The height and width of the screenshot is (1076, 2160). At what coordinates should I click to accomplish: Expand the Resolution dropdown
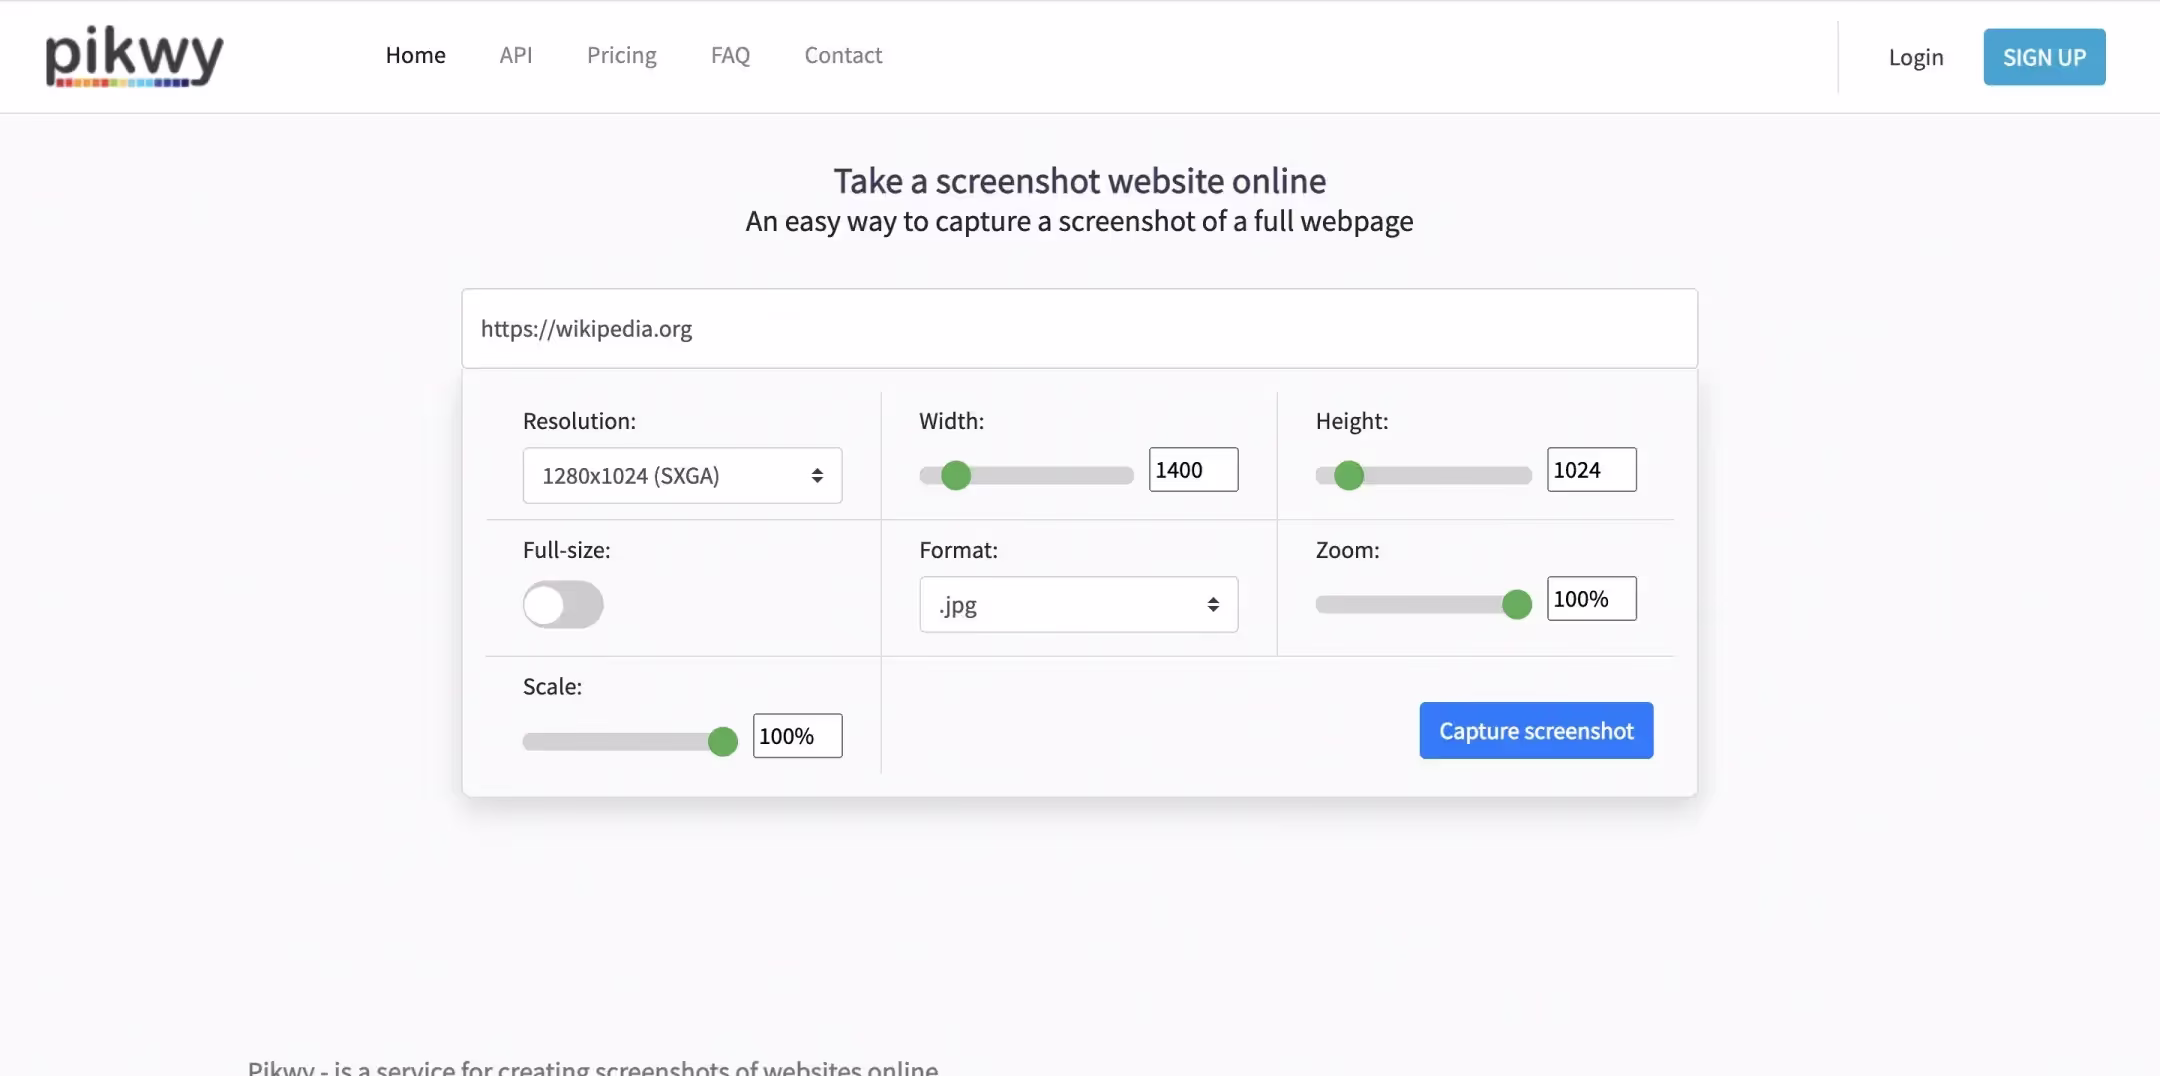tap(682, 476)
